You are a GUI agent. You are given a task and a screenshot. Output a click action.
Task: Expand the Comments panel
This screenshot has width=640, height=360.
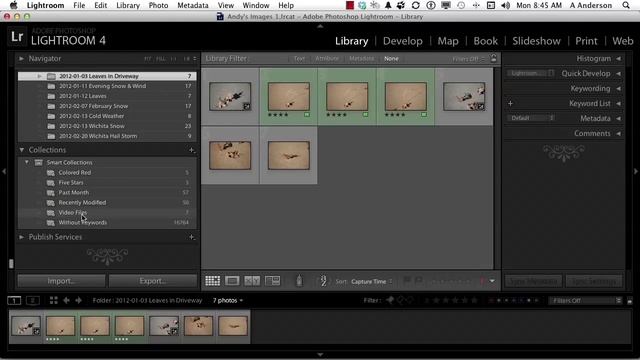(x=619, y=133)
